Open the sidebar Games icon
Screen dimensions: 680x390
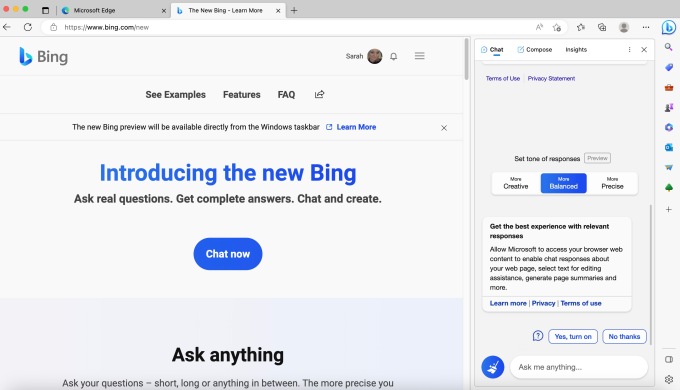tap(669, 107)
